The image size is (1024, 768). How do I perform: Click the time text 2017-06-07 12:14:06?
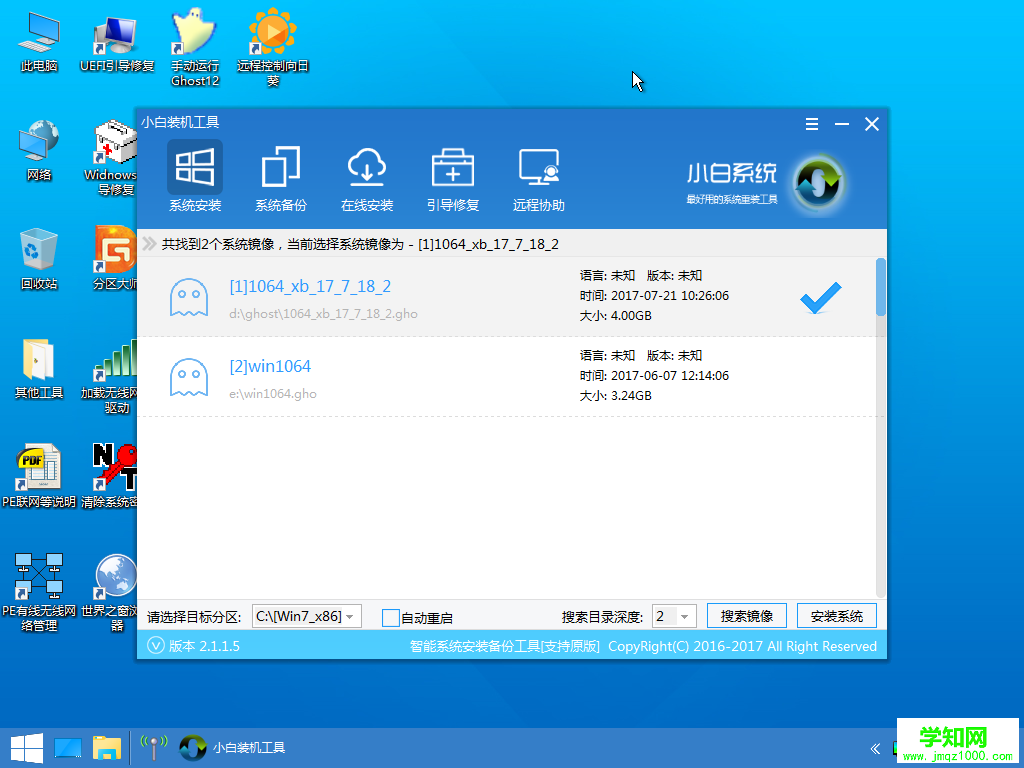click(670, 376)
